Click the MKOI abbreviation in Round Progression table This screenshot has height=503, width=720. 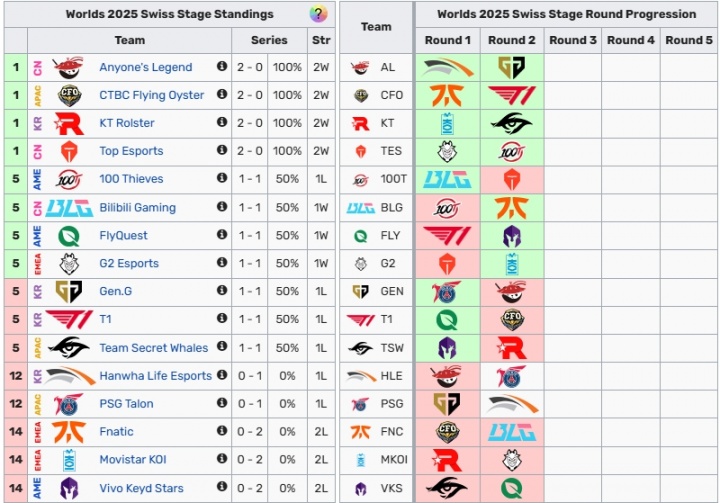coord(392,460)
